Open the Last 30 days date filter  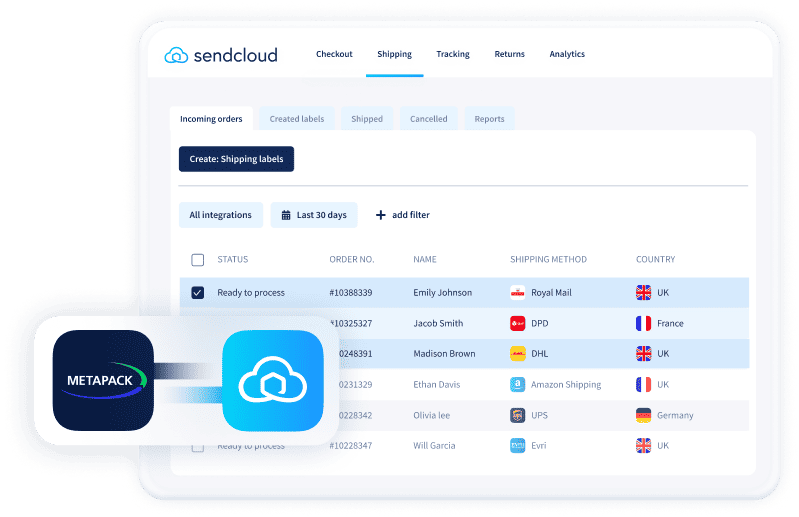pos(314,215)
